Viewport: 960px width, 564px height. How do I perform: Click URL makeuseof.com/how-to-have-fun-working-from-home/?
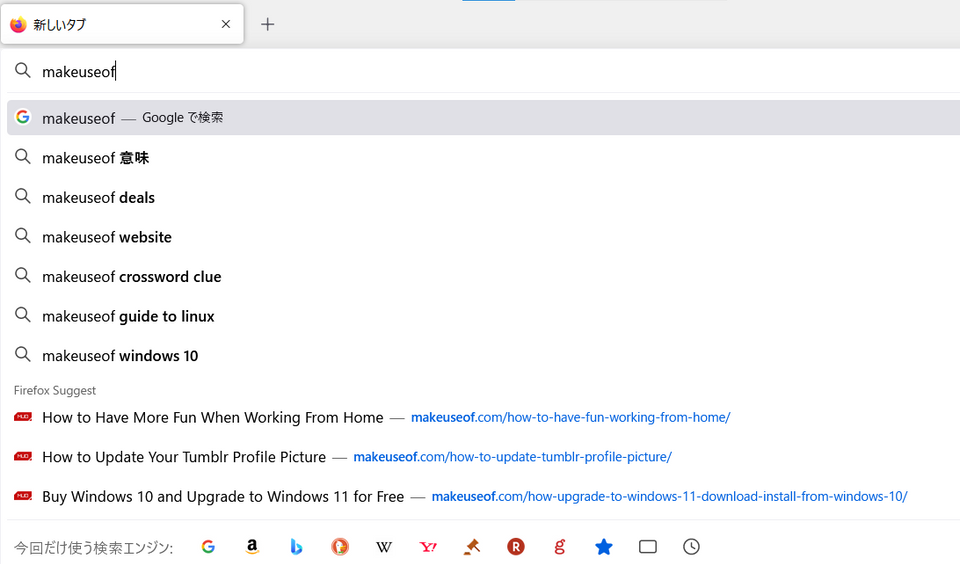pyautogui.click(x=571, y=418)
